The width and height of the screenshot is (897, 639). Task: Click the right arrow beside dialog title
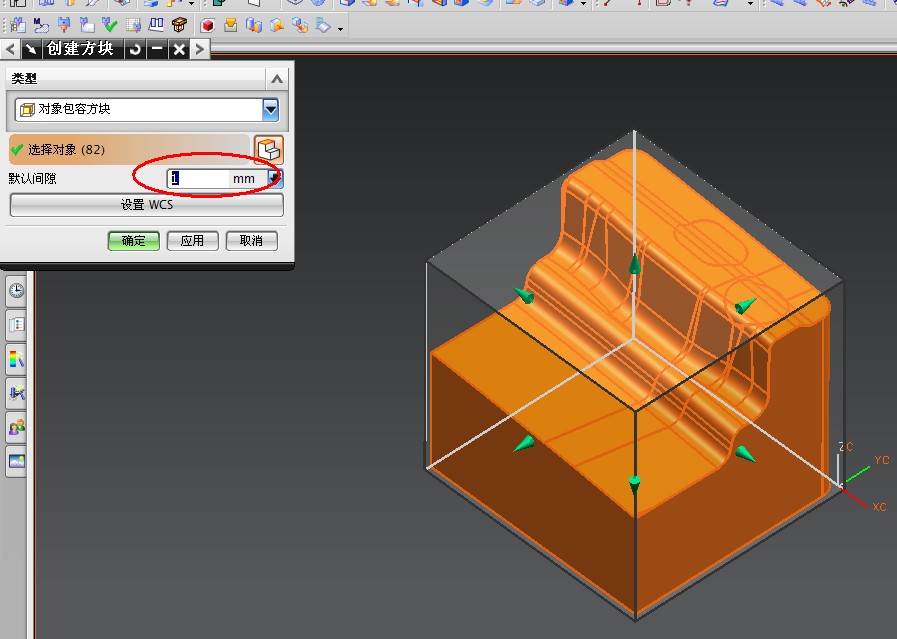200,49
